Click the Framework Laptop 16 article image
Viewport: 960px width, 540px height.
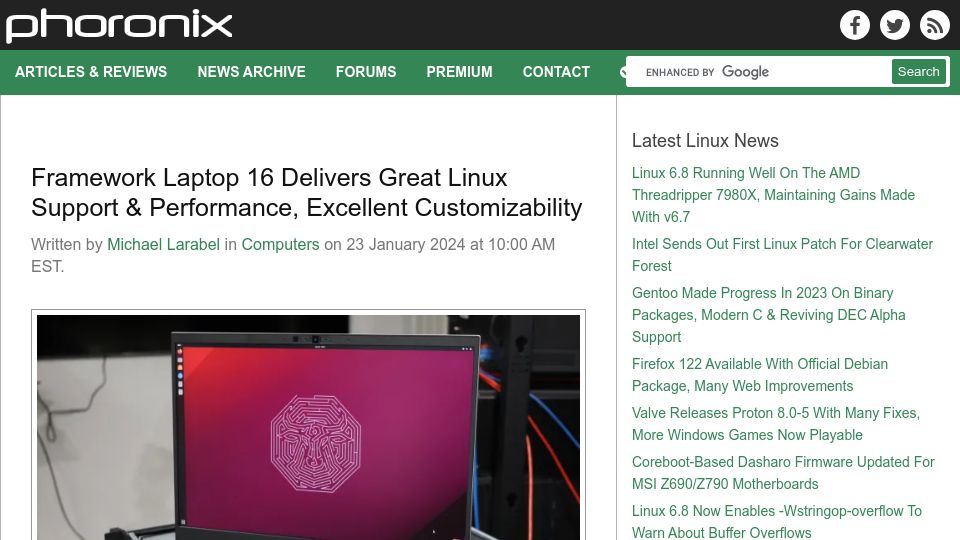pyautogui.click(x=309, y=427)
